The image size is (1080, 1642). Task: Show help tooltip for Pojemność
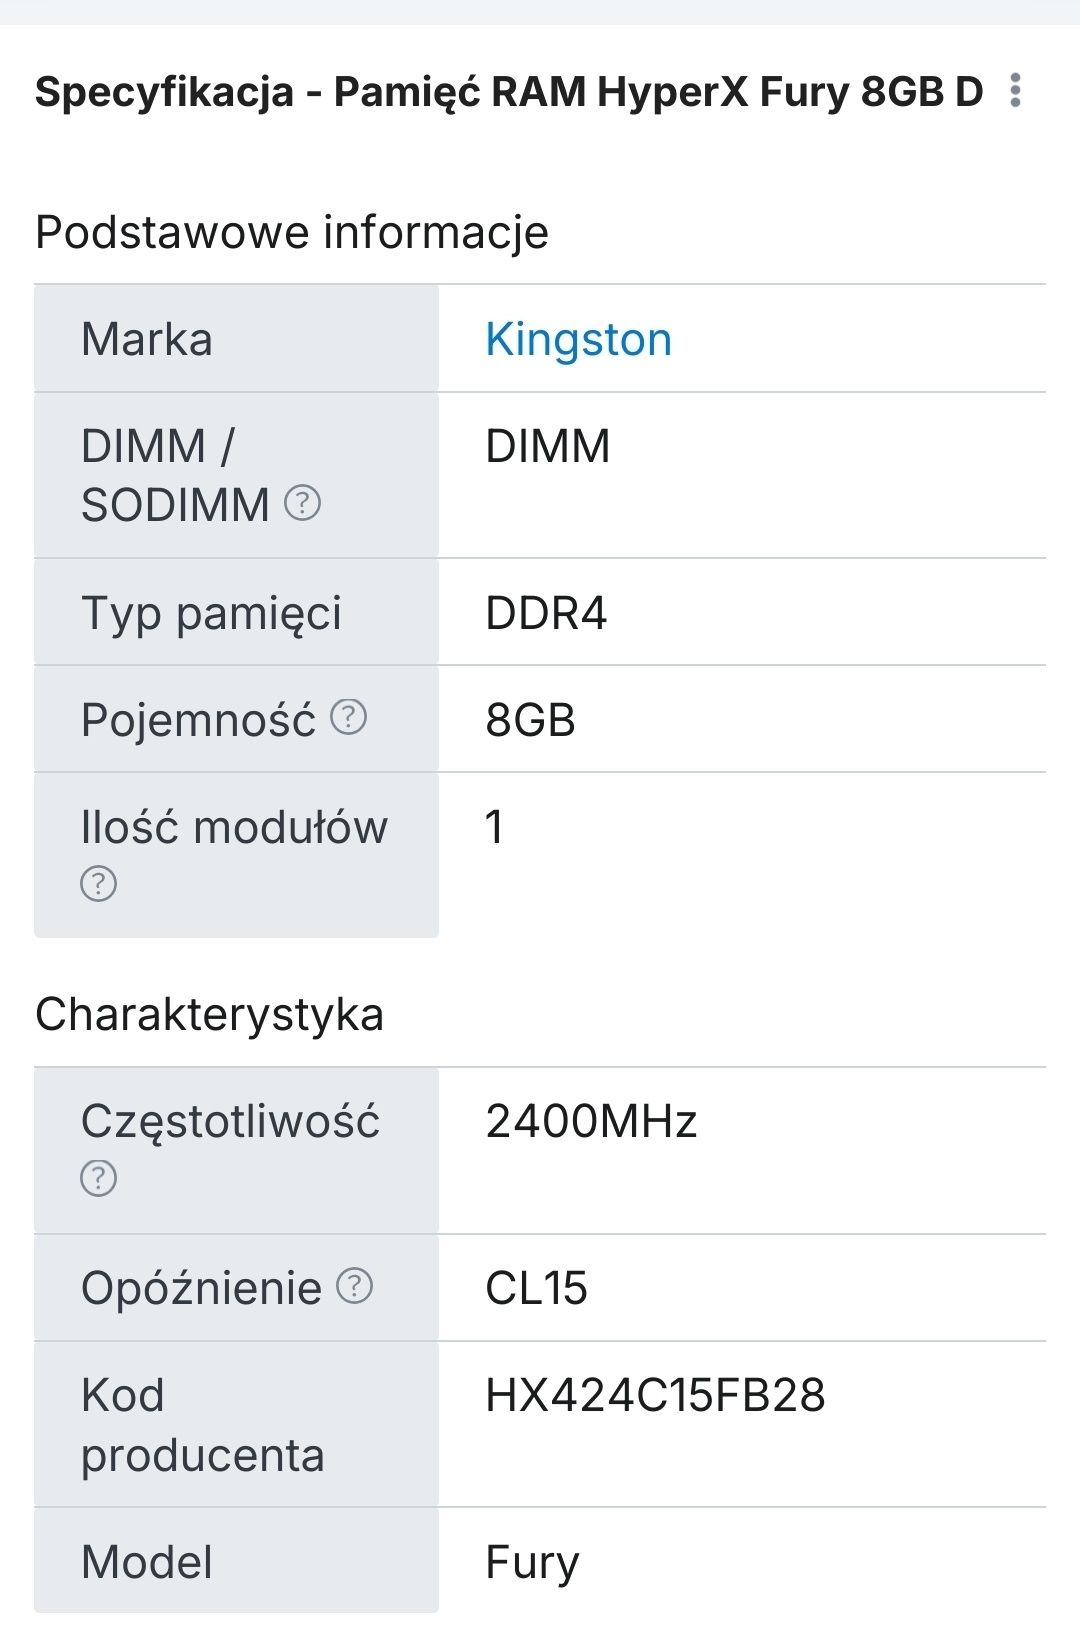click(349, 717)
